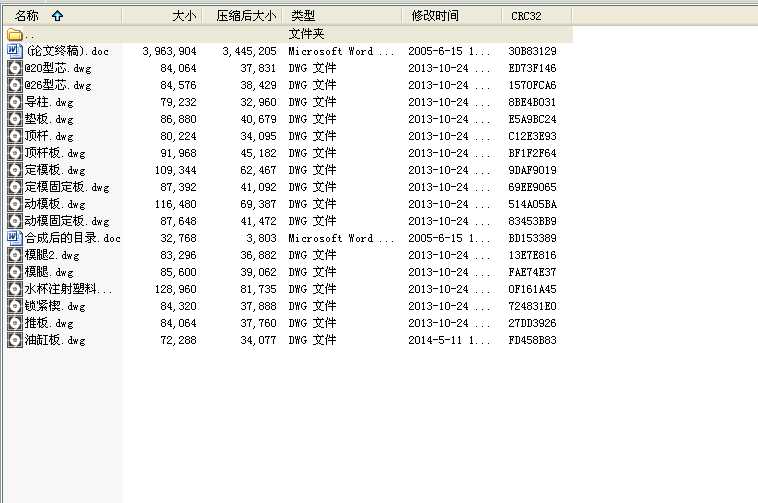Click size value 32,768
The height and width of the screenshot is (503, 758).
click(x=178, y=238)
